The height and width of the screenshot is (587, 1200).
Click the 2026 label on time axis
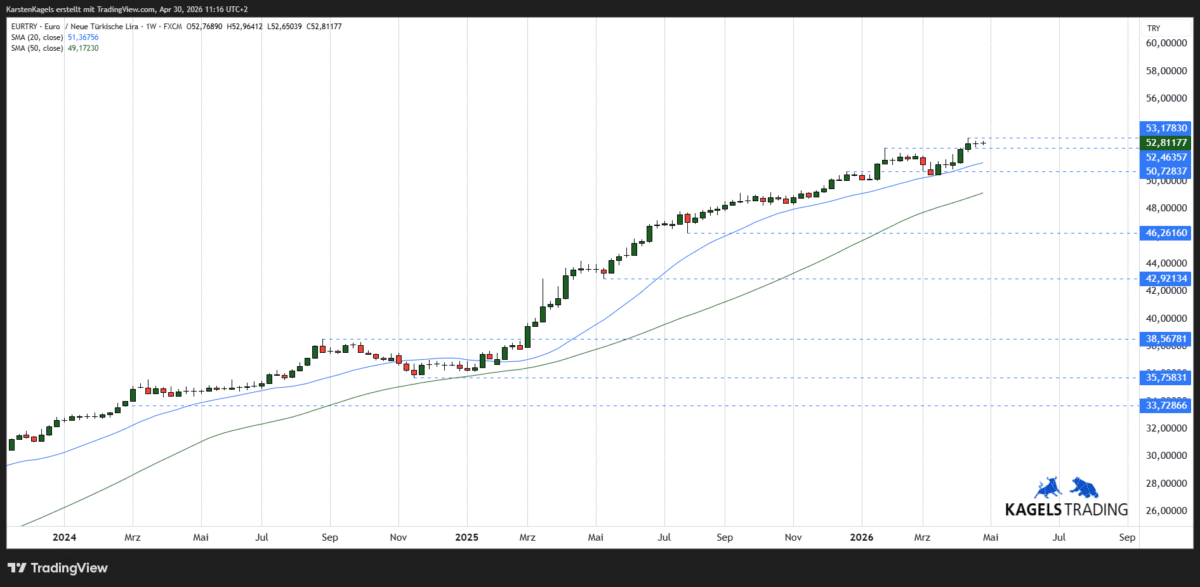click(863, 537)
